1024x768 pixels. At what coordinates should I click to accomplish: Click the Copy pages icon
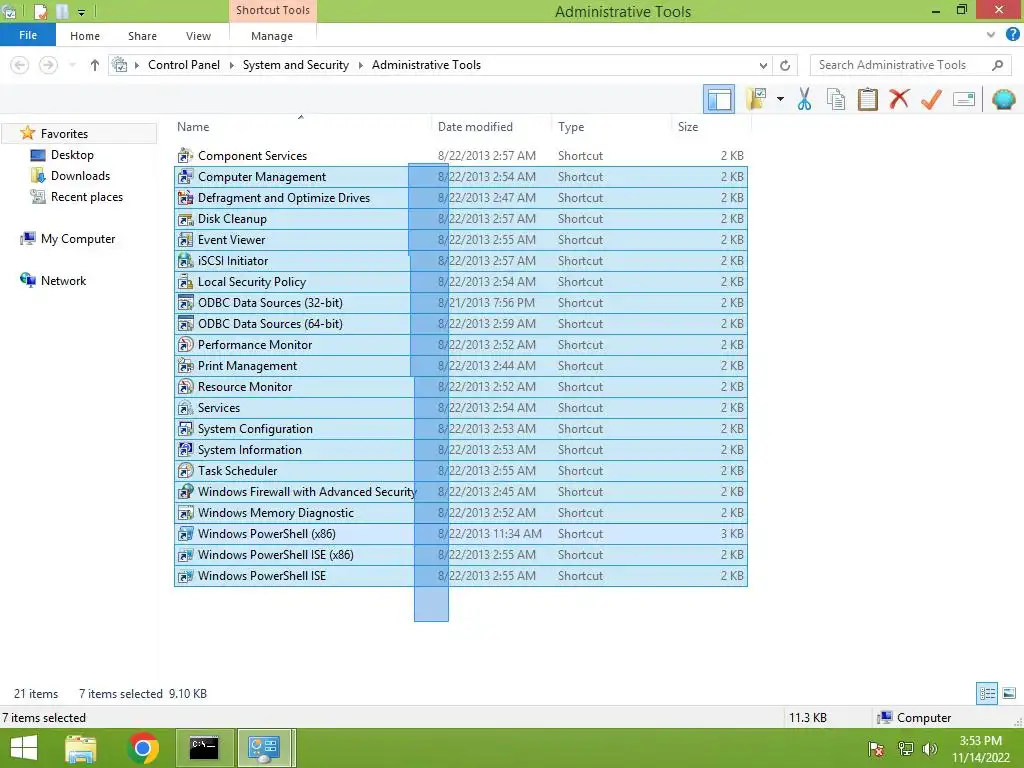coord(836,99)
